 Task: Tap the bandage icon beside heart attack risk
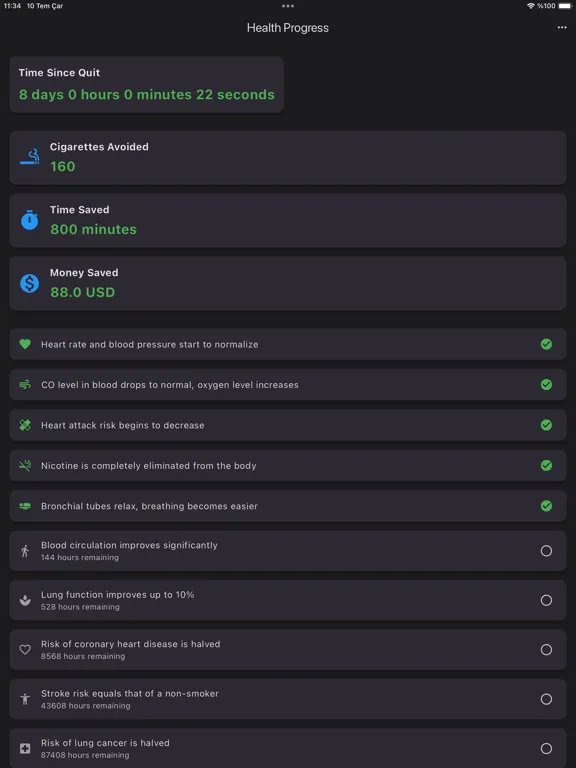click(25, 425)
